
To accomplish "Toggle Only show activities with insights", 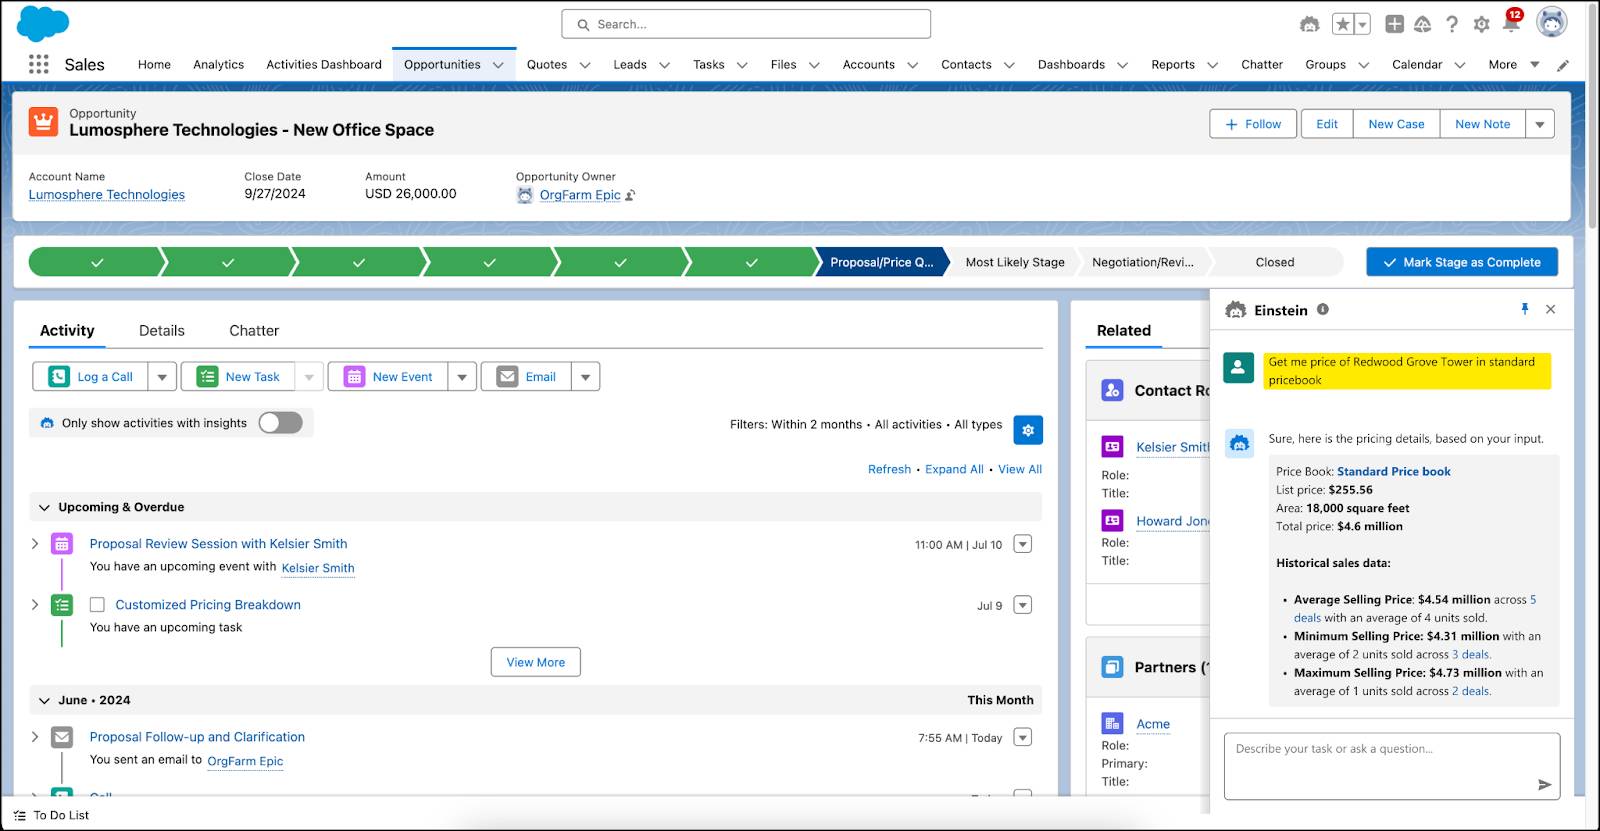I will (x=280, y=423).
